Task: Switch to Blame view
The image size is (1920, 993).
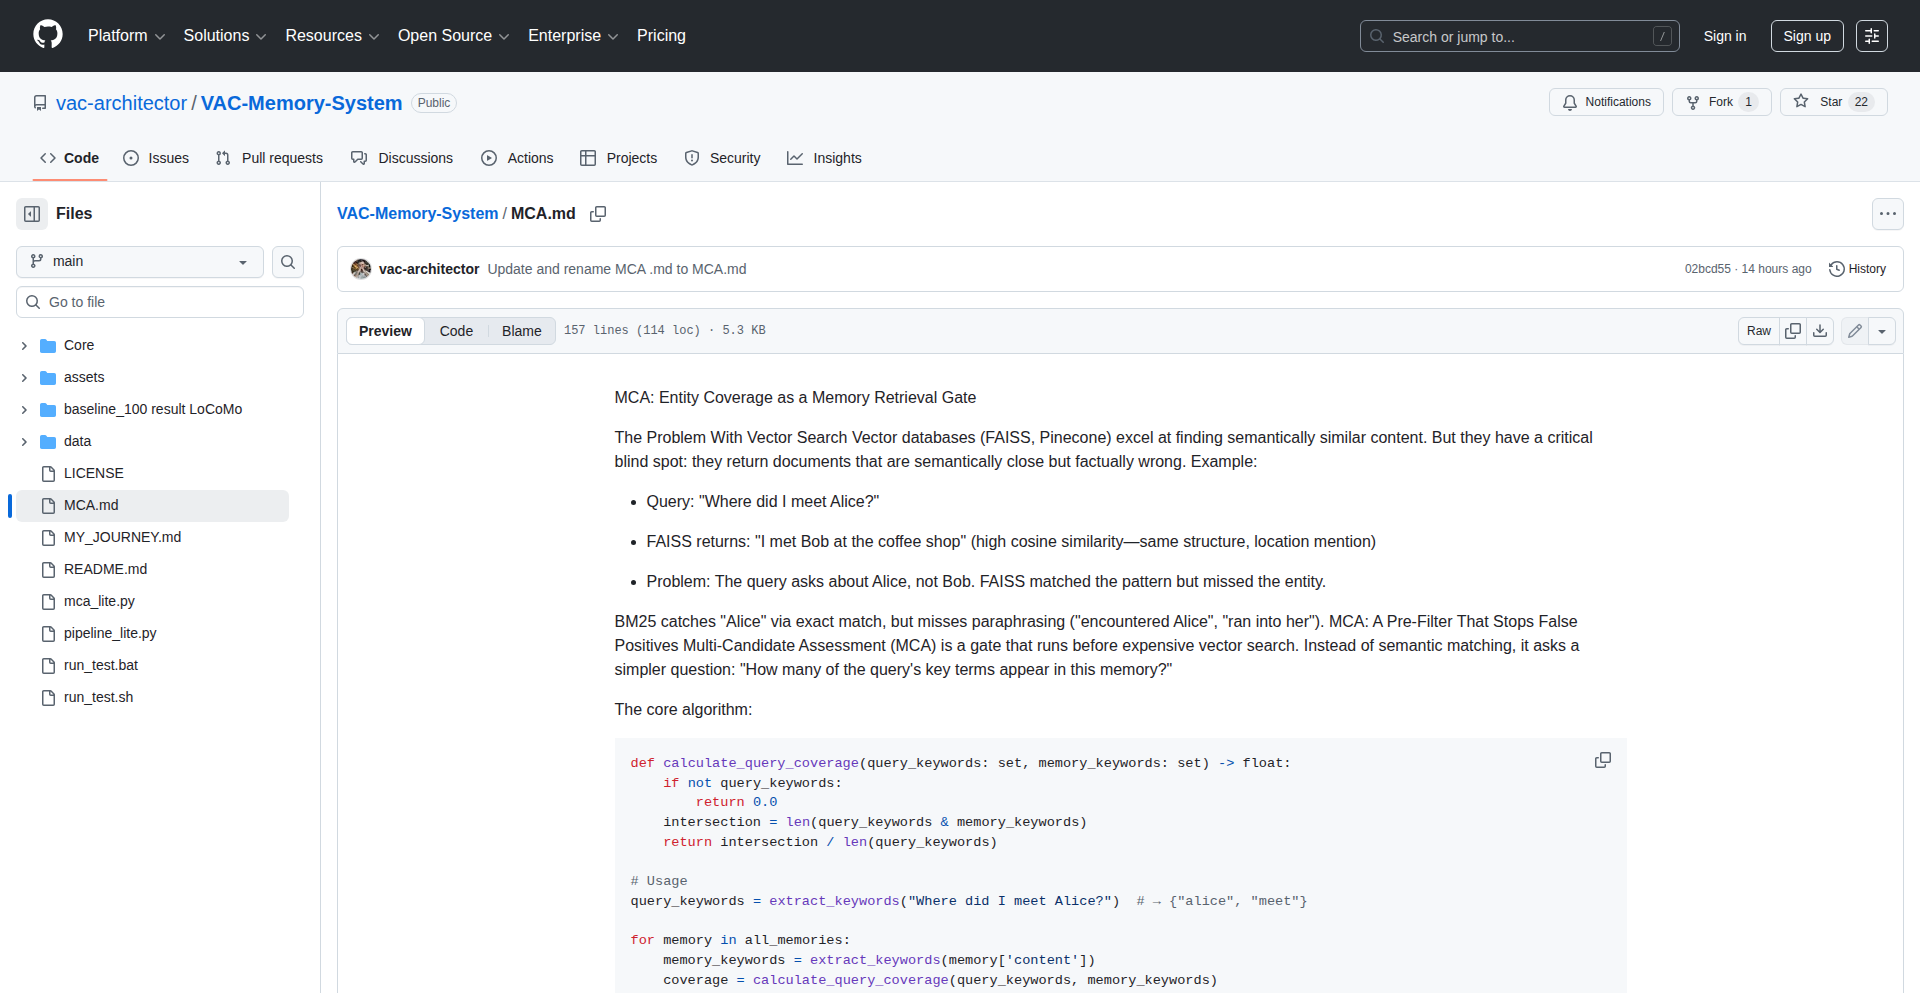Action: (521, 331)
